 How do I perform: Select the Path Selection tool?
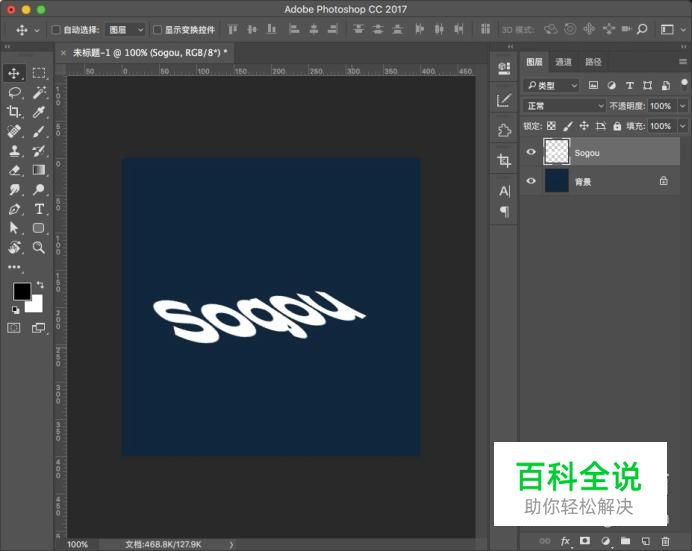14,228
